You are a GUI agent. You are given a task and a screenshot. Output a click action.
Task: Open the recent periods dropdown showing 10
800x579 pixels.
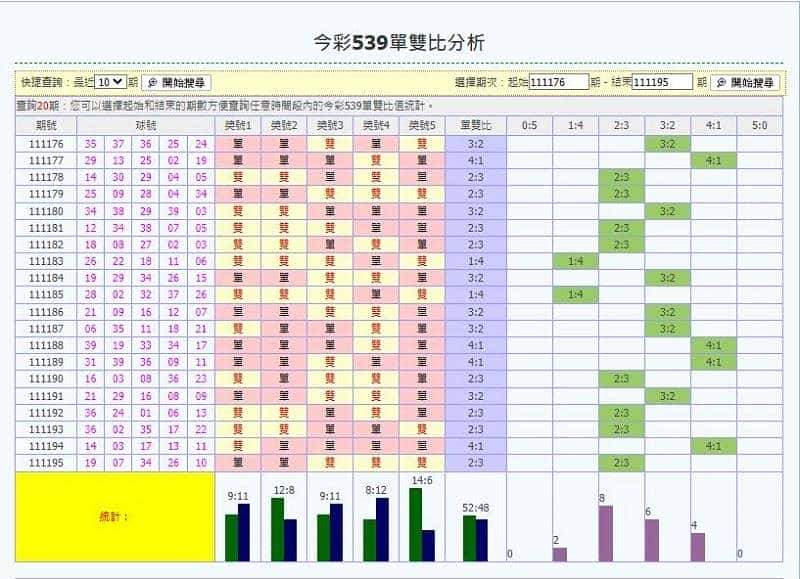(x=111, y=82)
